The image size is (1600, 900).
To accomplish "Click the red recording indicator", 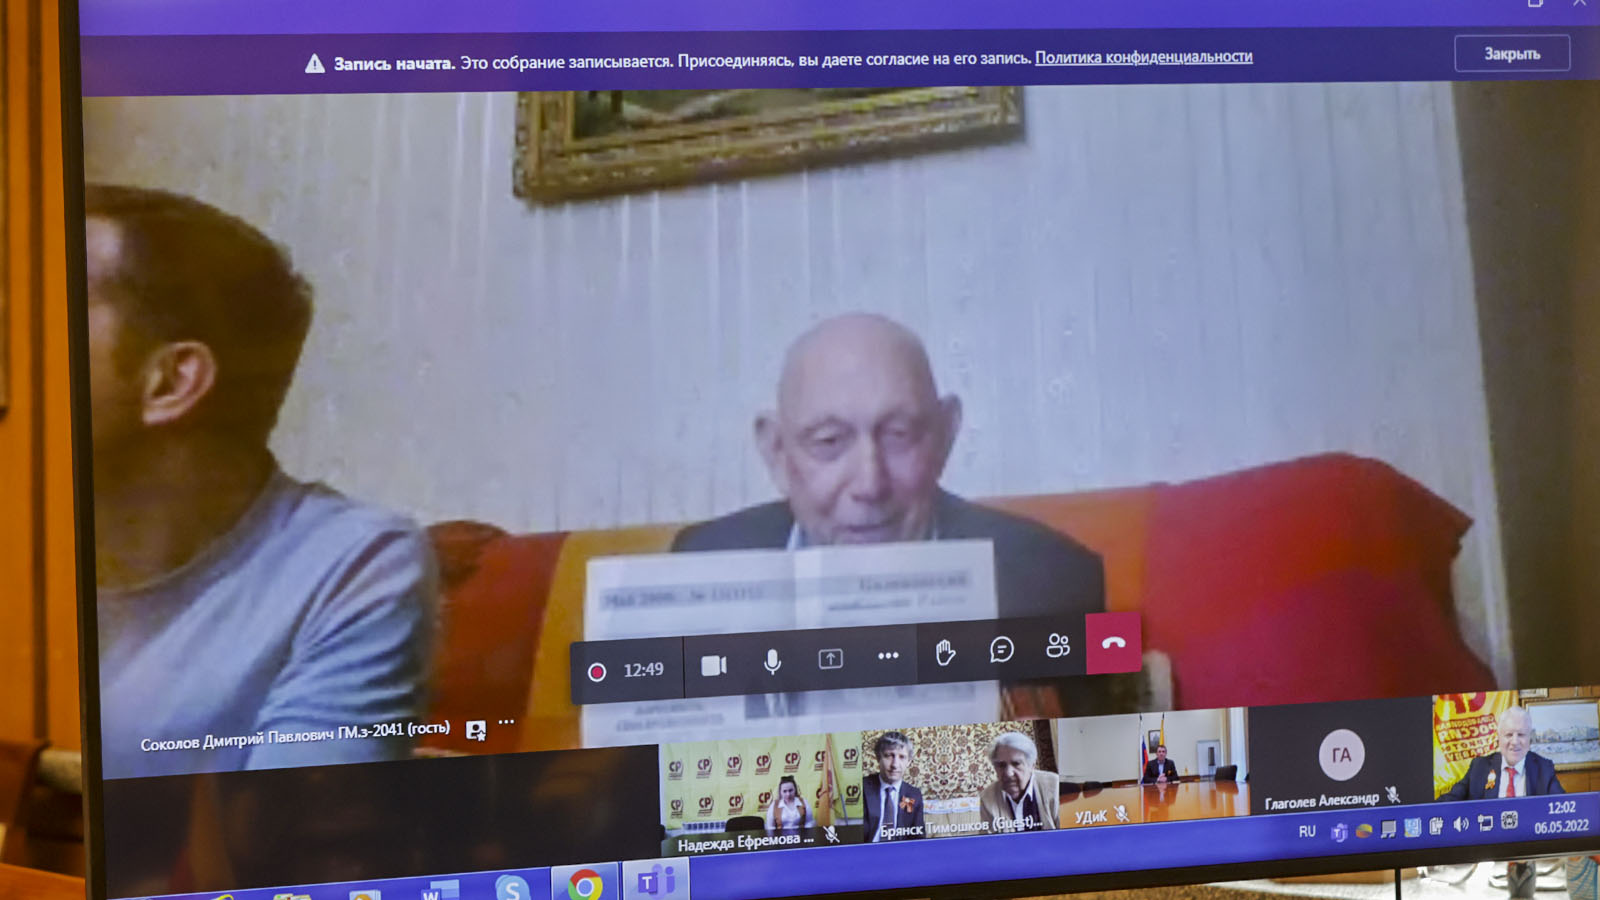I will pyautogui.click(x=597, y=672).
